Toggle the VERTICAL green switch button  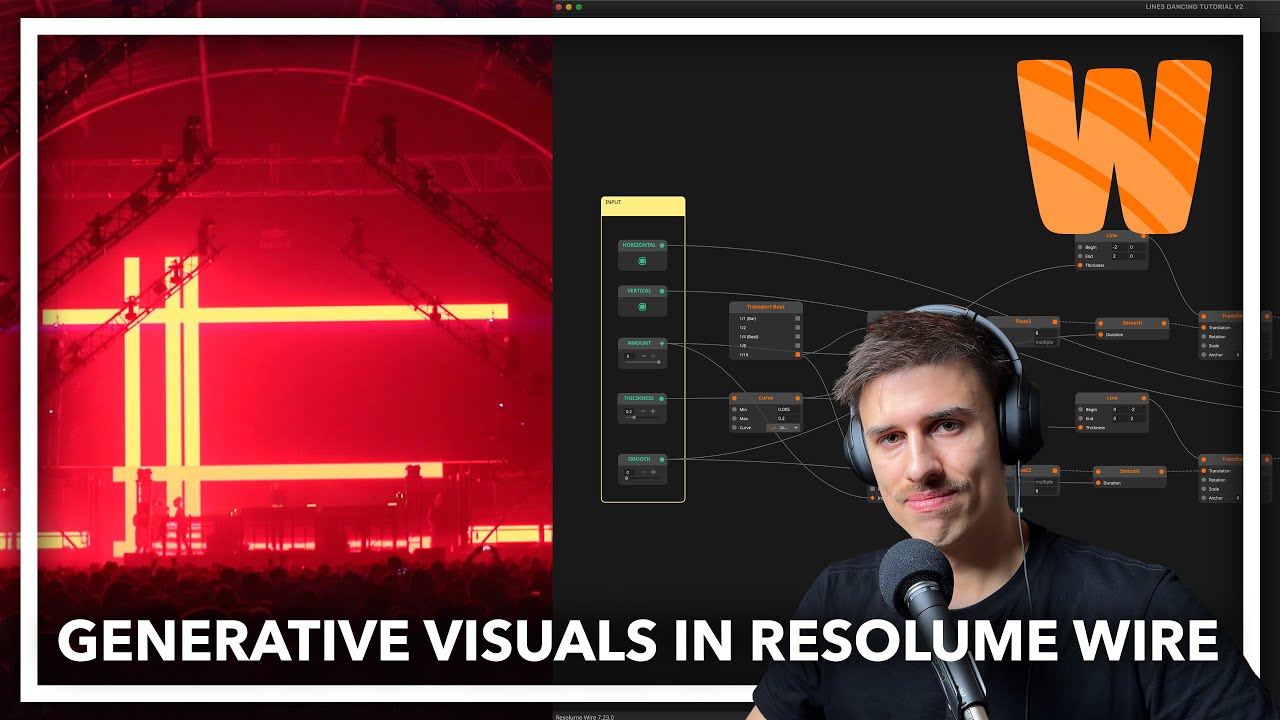(x=642, y=307)
